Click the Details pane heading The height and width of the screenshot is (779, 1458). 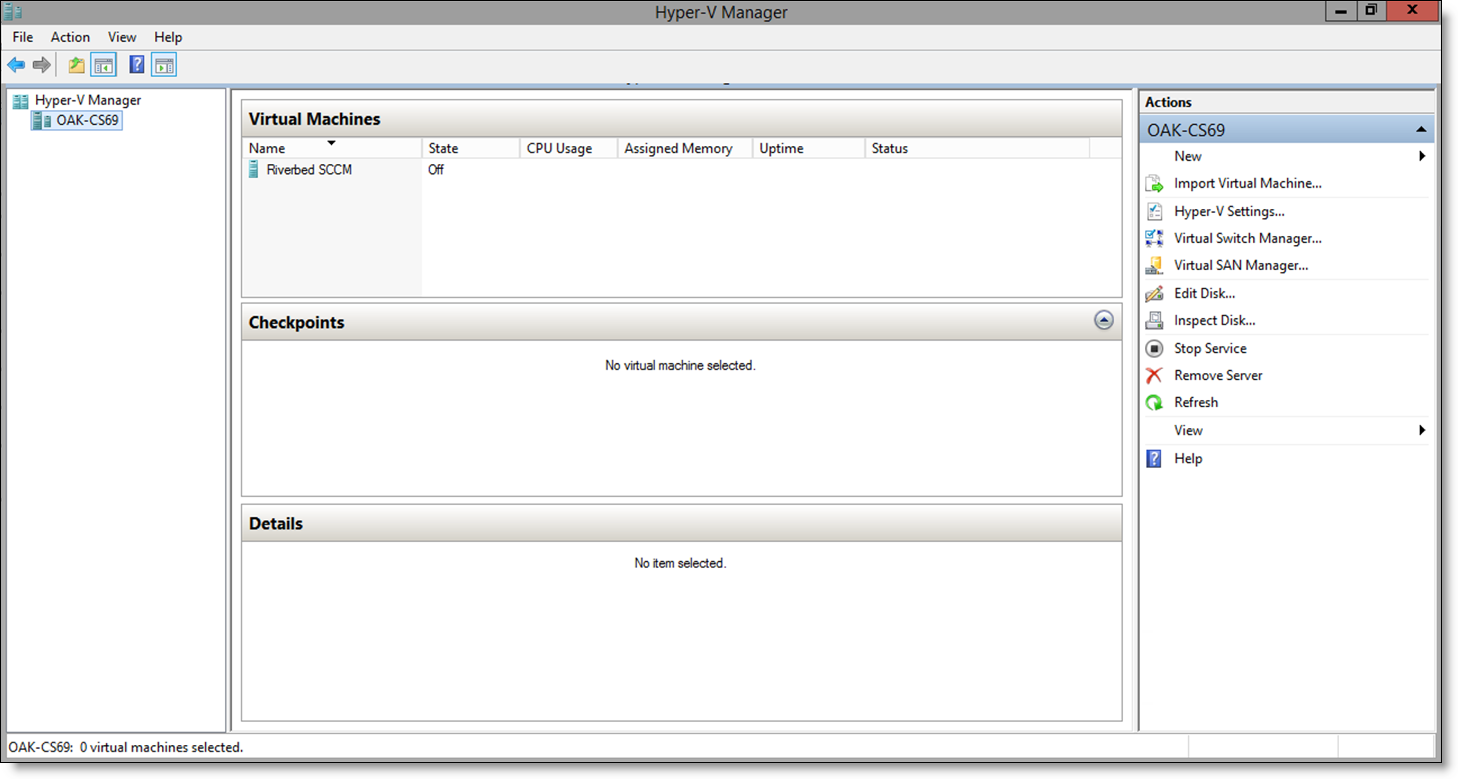point(276,523)
